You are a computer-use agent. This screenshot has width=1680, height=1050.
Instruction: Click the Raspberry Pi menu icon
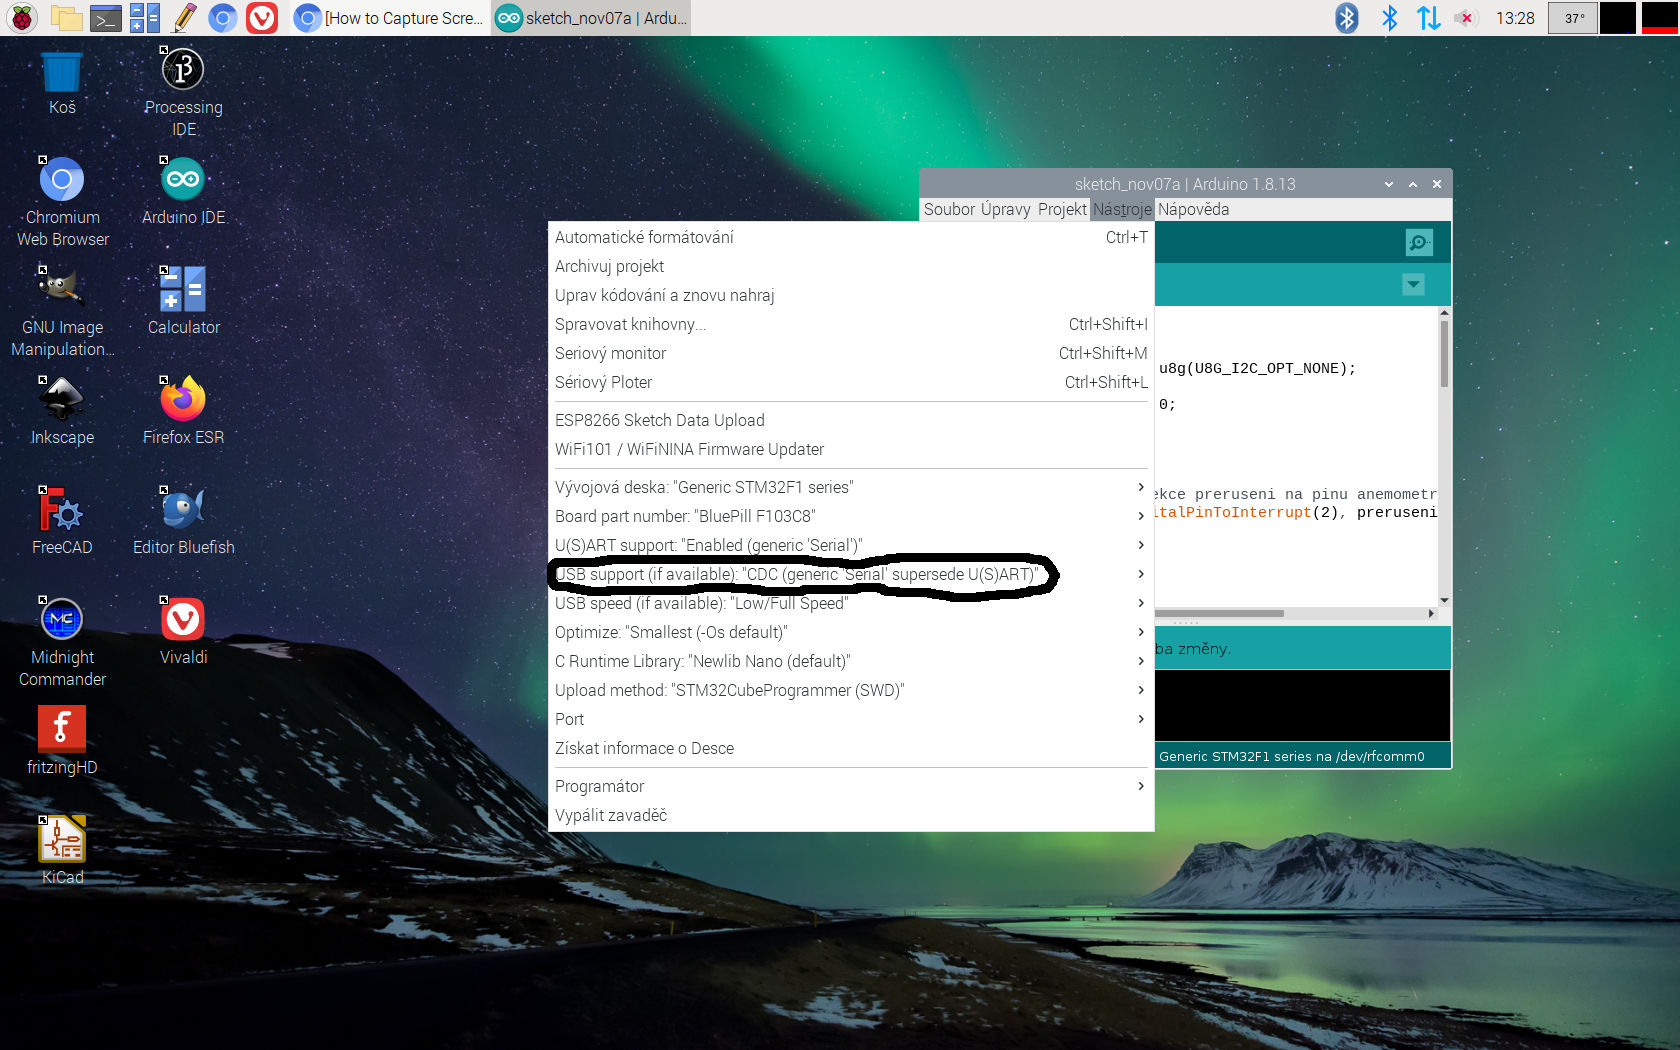point(22,18)
